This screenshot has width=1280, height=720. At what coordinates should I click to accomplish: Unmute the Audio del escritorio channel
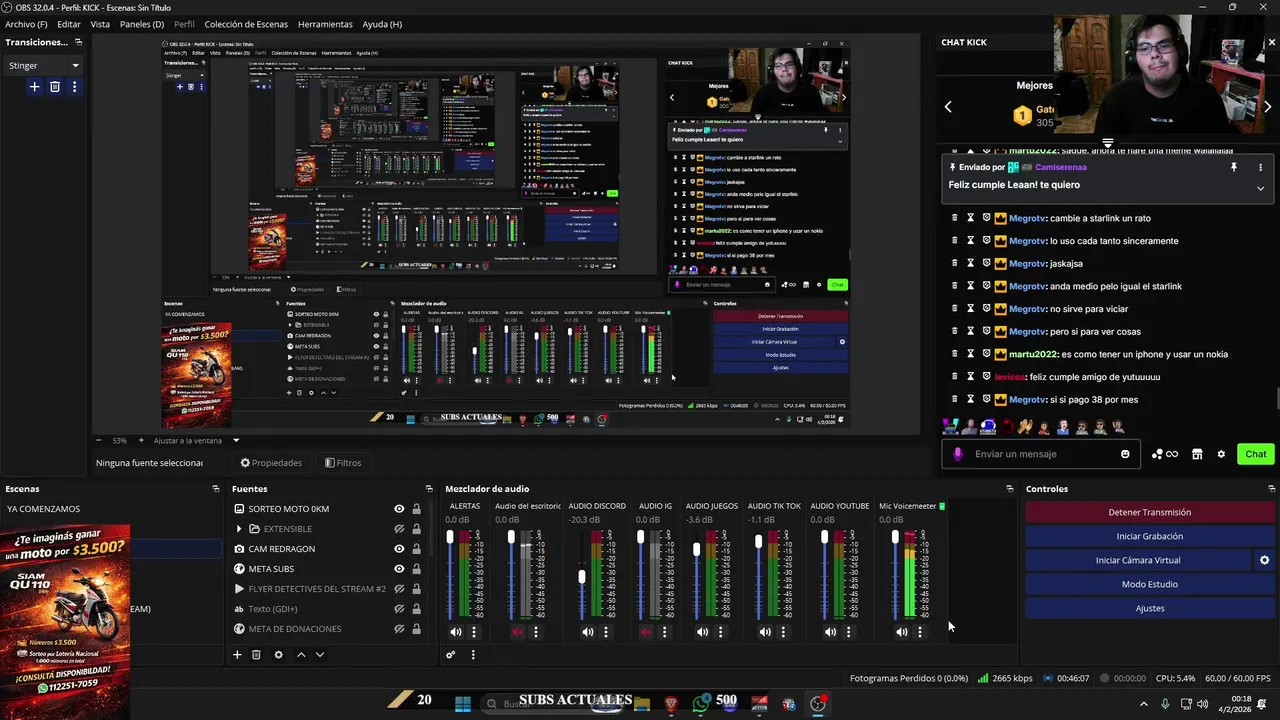coord(517,632)
